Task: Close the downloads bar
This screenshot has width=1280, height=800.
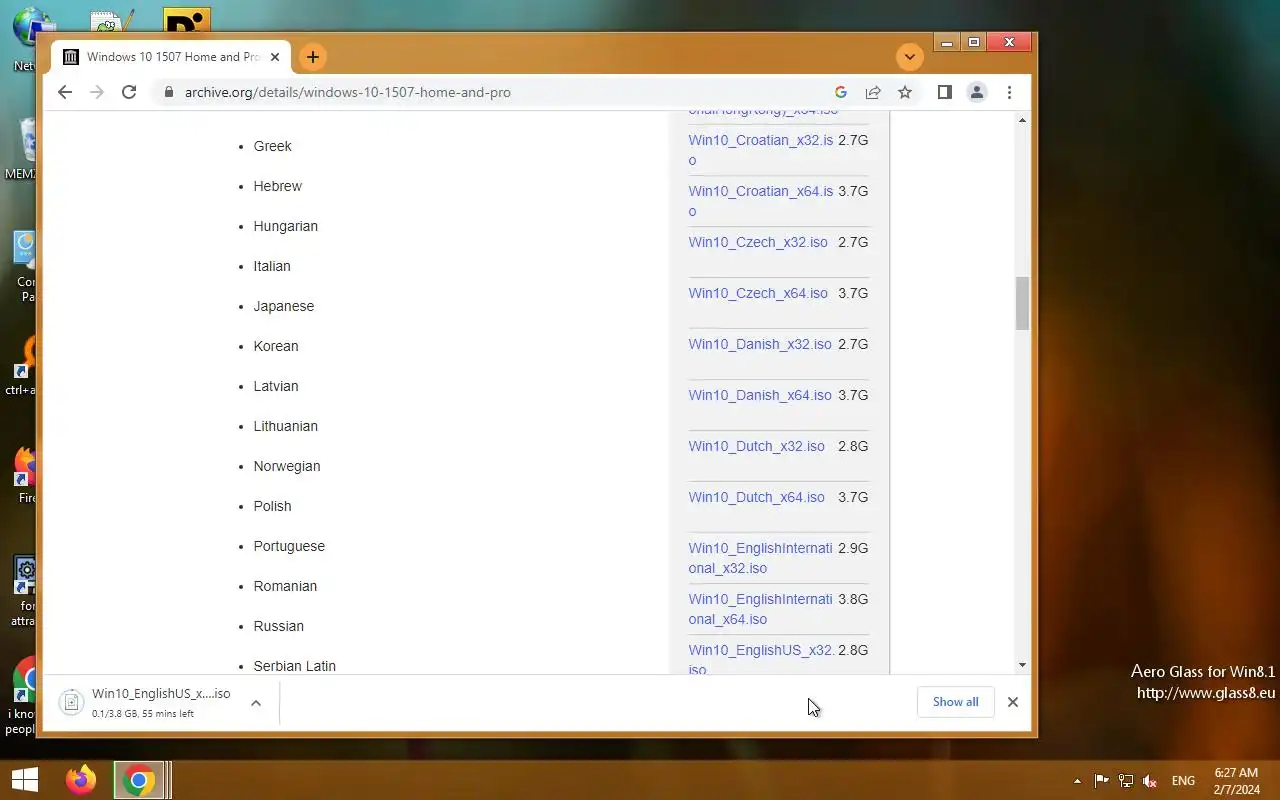Action: point(1013,702)
